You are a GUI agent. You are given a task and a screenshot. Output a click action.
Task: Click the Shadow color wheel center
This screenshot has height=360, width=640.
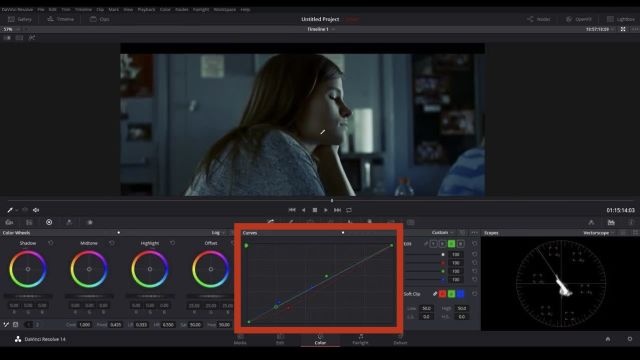point(28,269)
